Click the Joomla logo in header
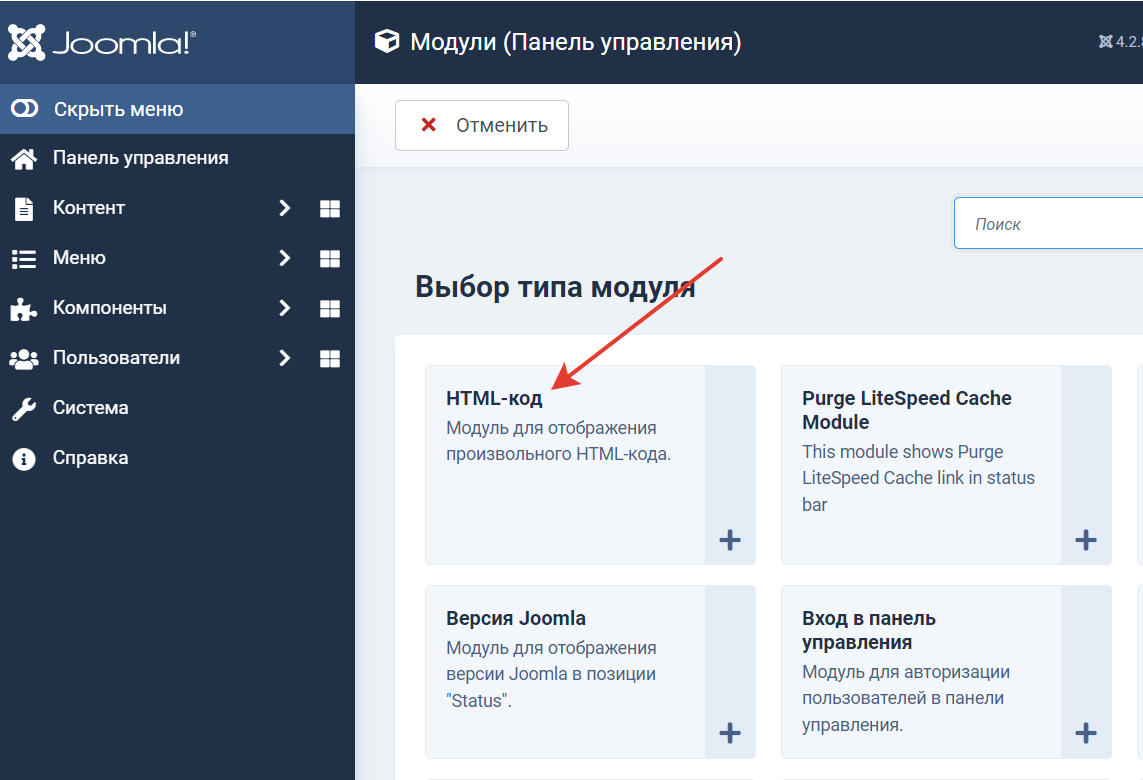The width and height of the screenshot is (1143, 780). (102, 42)
